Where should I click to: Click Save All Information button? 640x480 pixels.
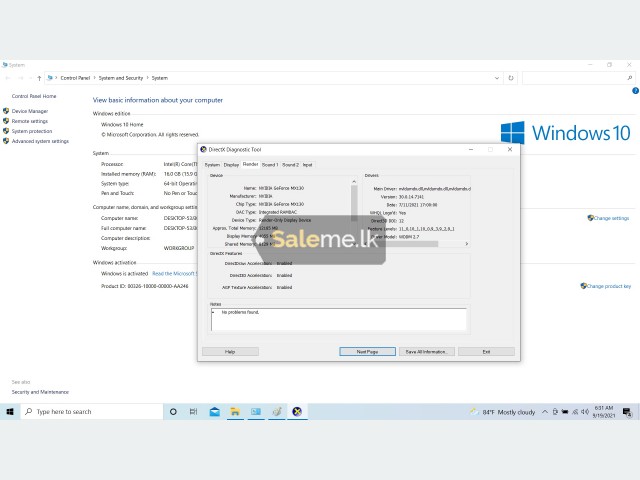[427, 351]
